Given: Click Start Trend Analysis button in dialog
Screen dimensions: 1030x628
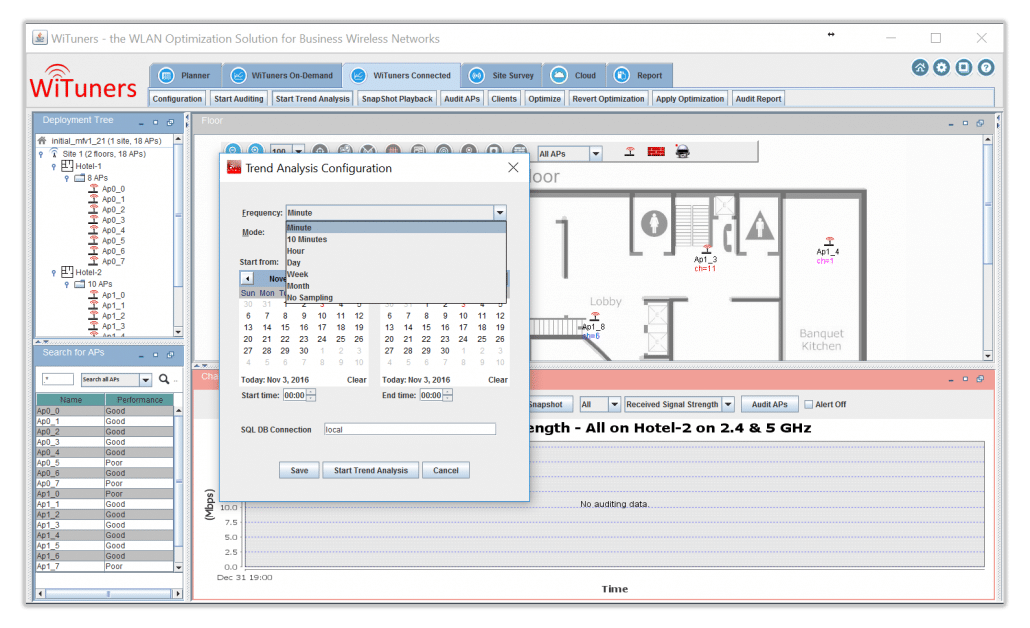Looking at the screenshot, I should pos(370,470).
